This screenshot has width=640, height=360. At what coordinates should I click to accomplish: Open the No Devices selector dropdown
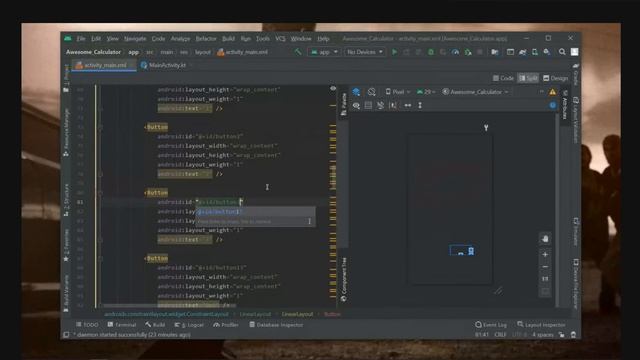[x=364, y=52]
